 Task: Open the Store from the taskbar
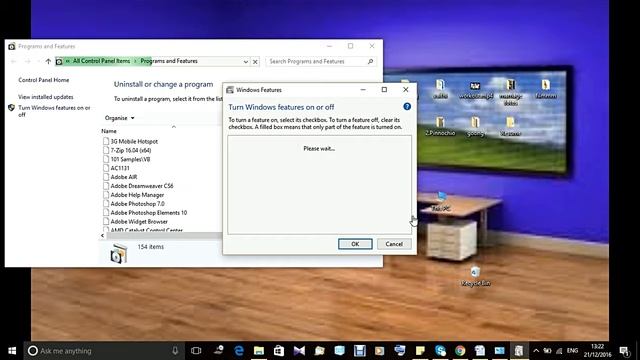click(279, 351)
